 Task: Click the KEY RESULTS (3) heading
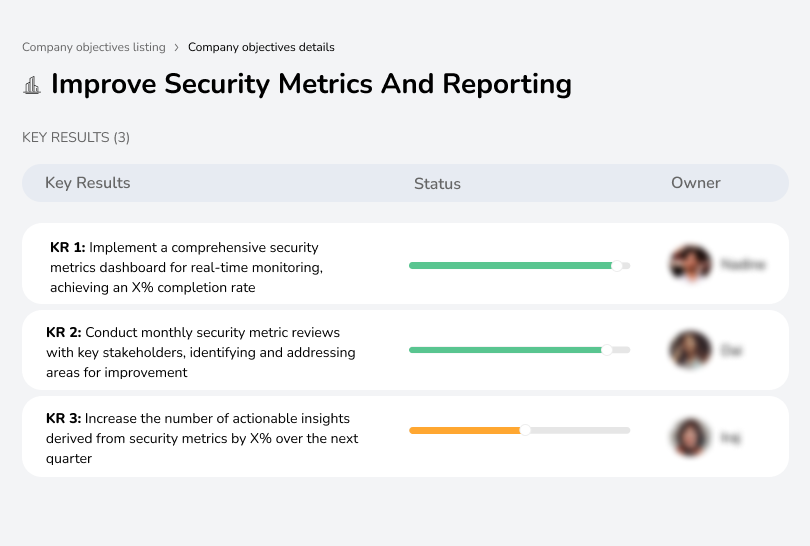click(76, 137)
